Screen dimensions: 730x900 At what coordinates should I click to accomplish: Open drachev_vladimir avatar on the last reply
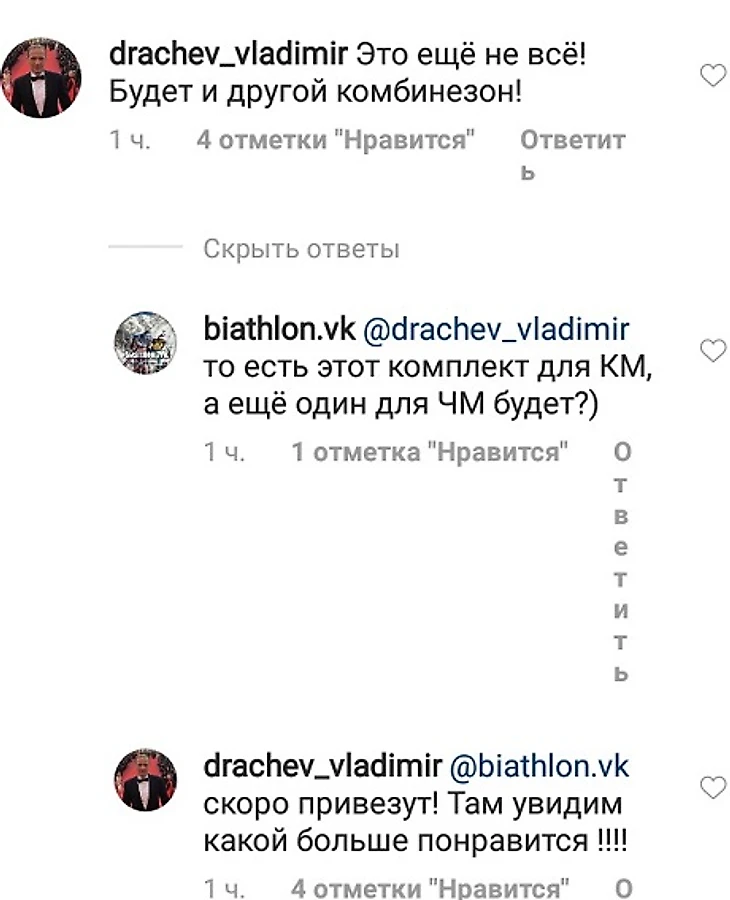tap(145, 779)
